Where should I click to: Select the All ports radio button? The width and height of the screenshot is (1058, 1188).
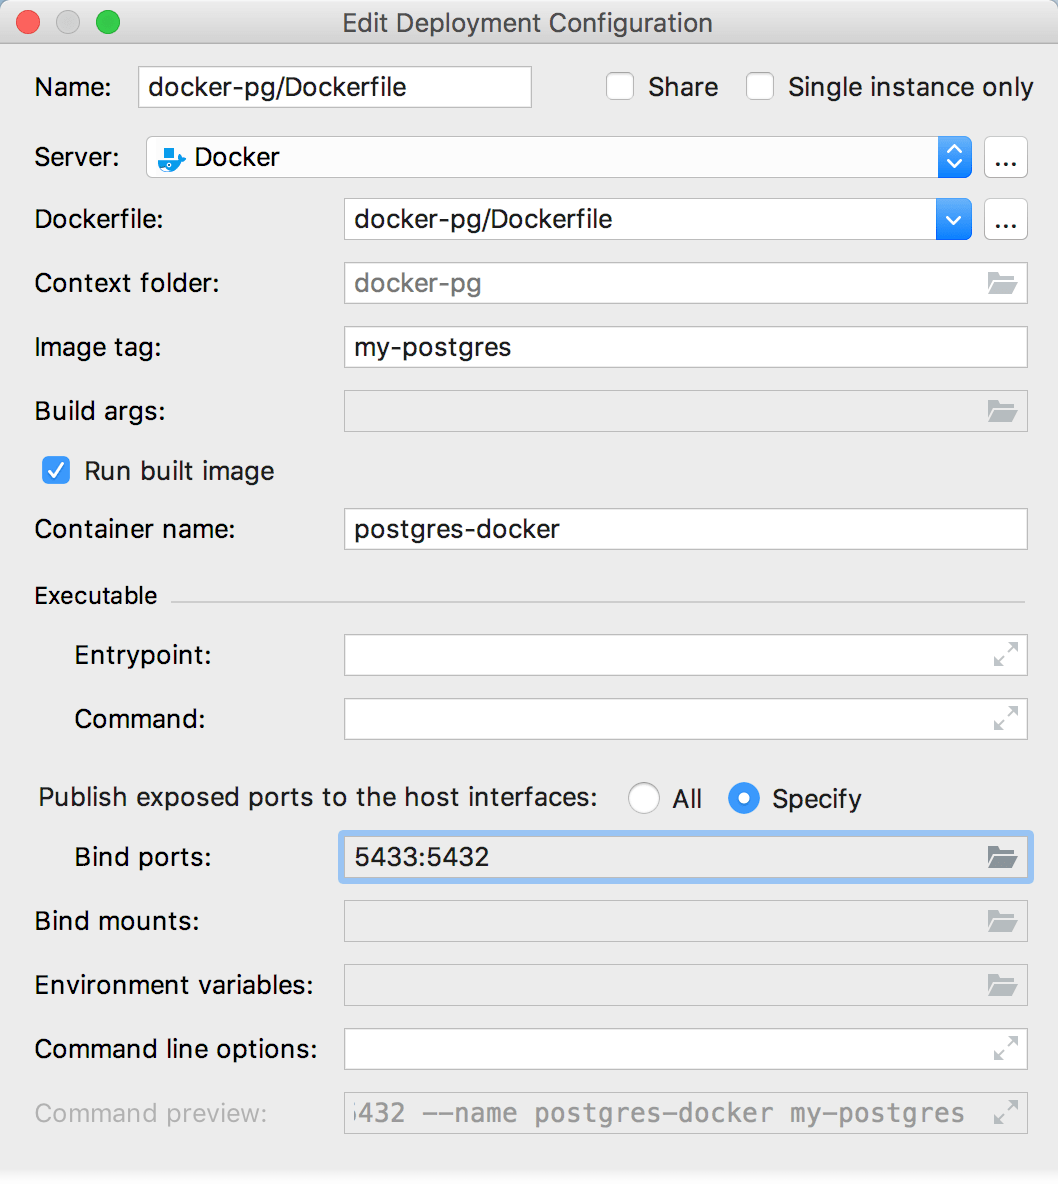tap(643, 798)
